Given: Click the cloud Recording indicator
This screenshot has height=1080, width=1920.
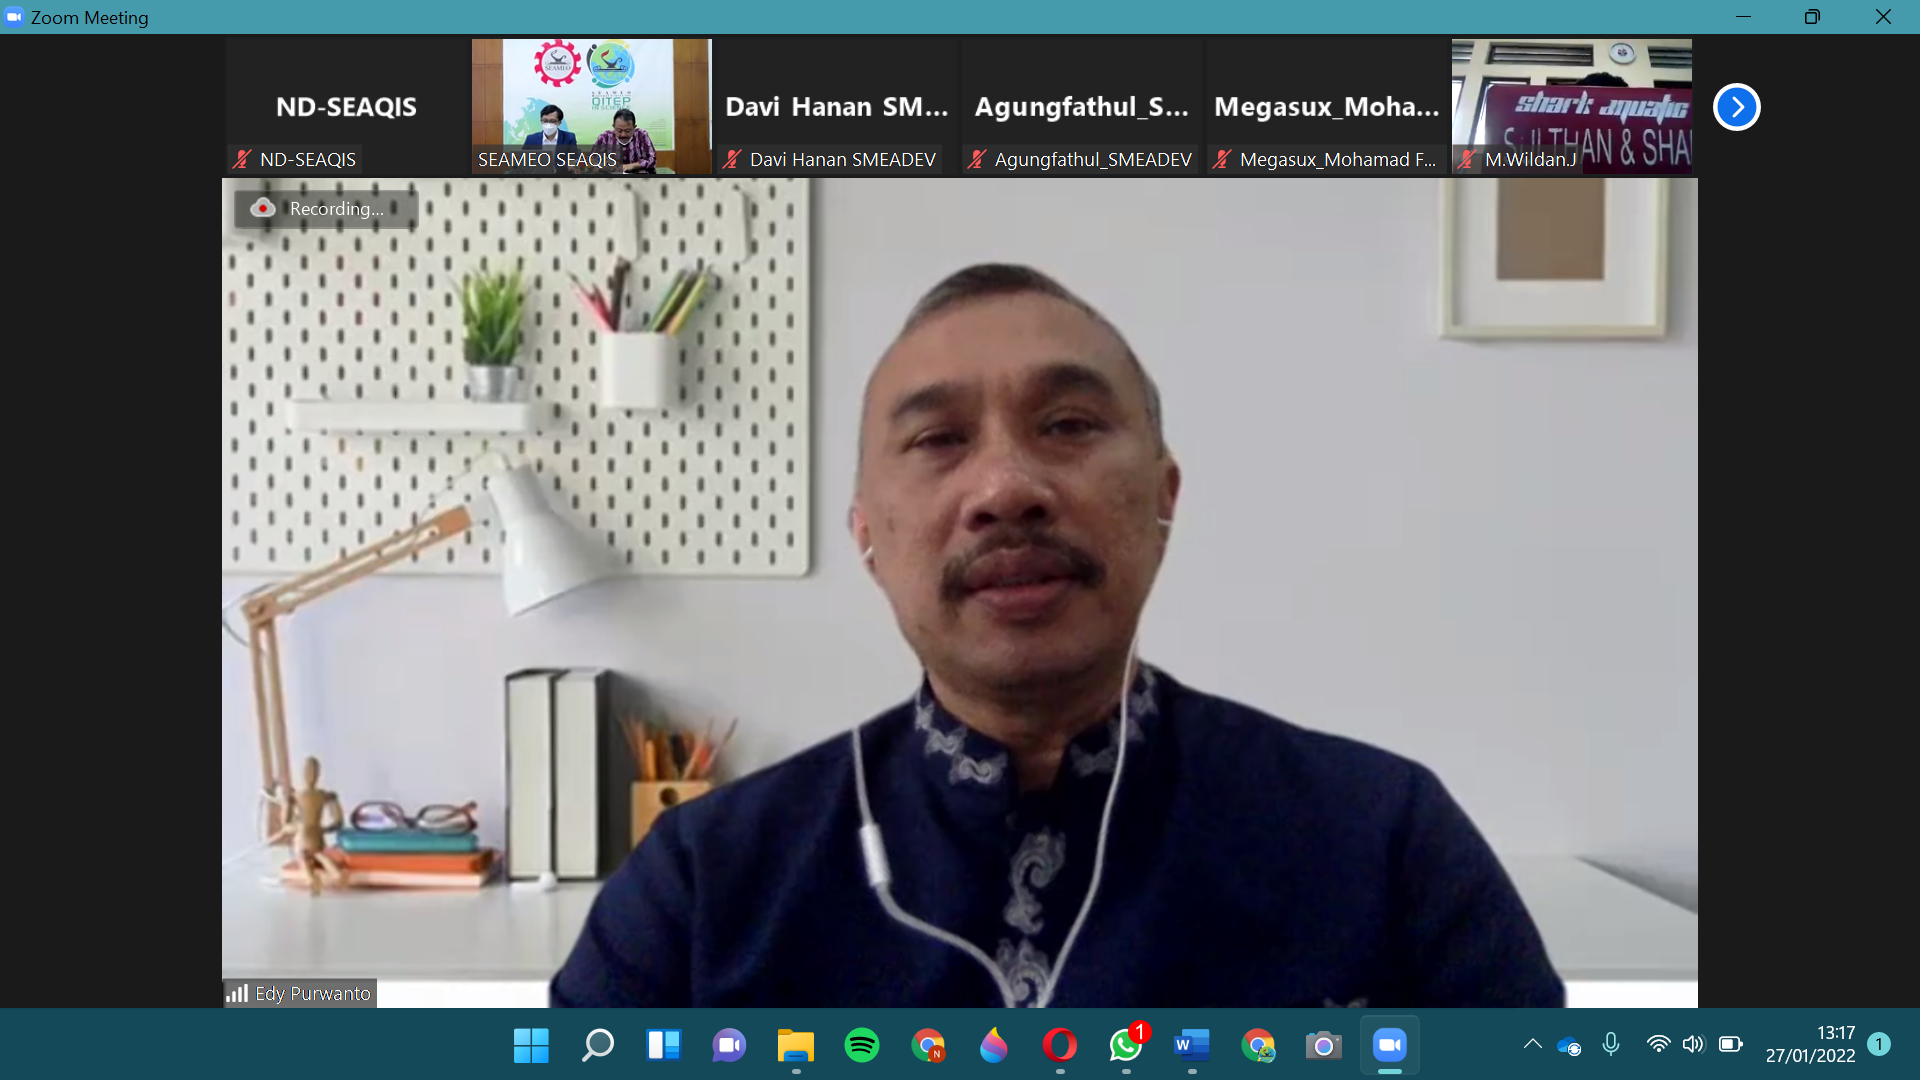Looking at the screenshot, I should [x=263, y=208].
